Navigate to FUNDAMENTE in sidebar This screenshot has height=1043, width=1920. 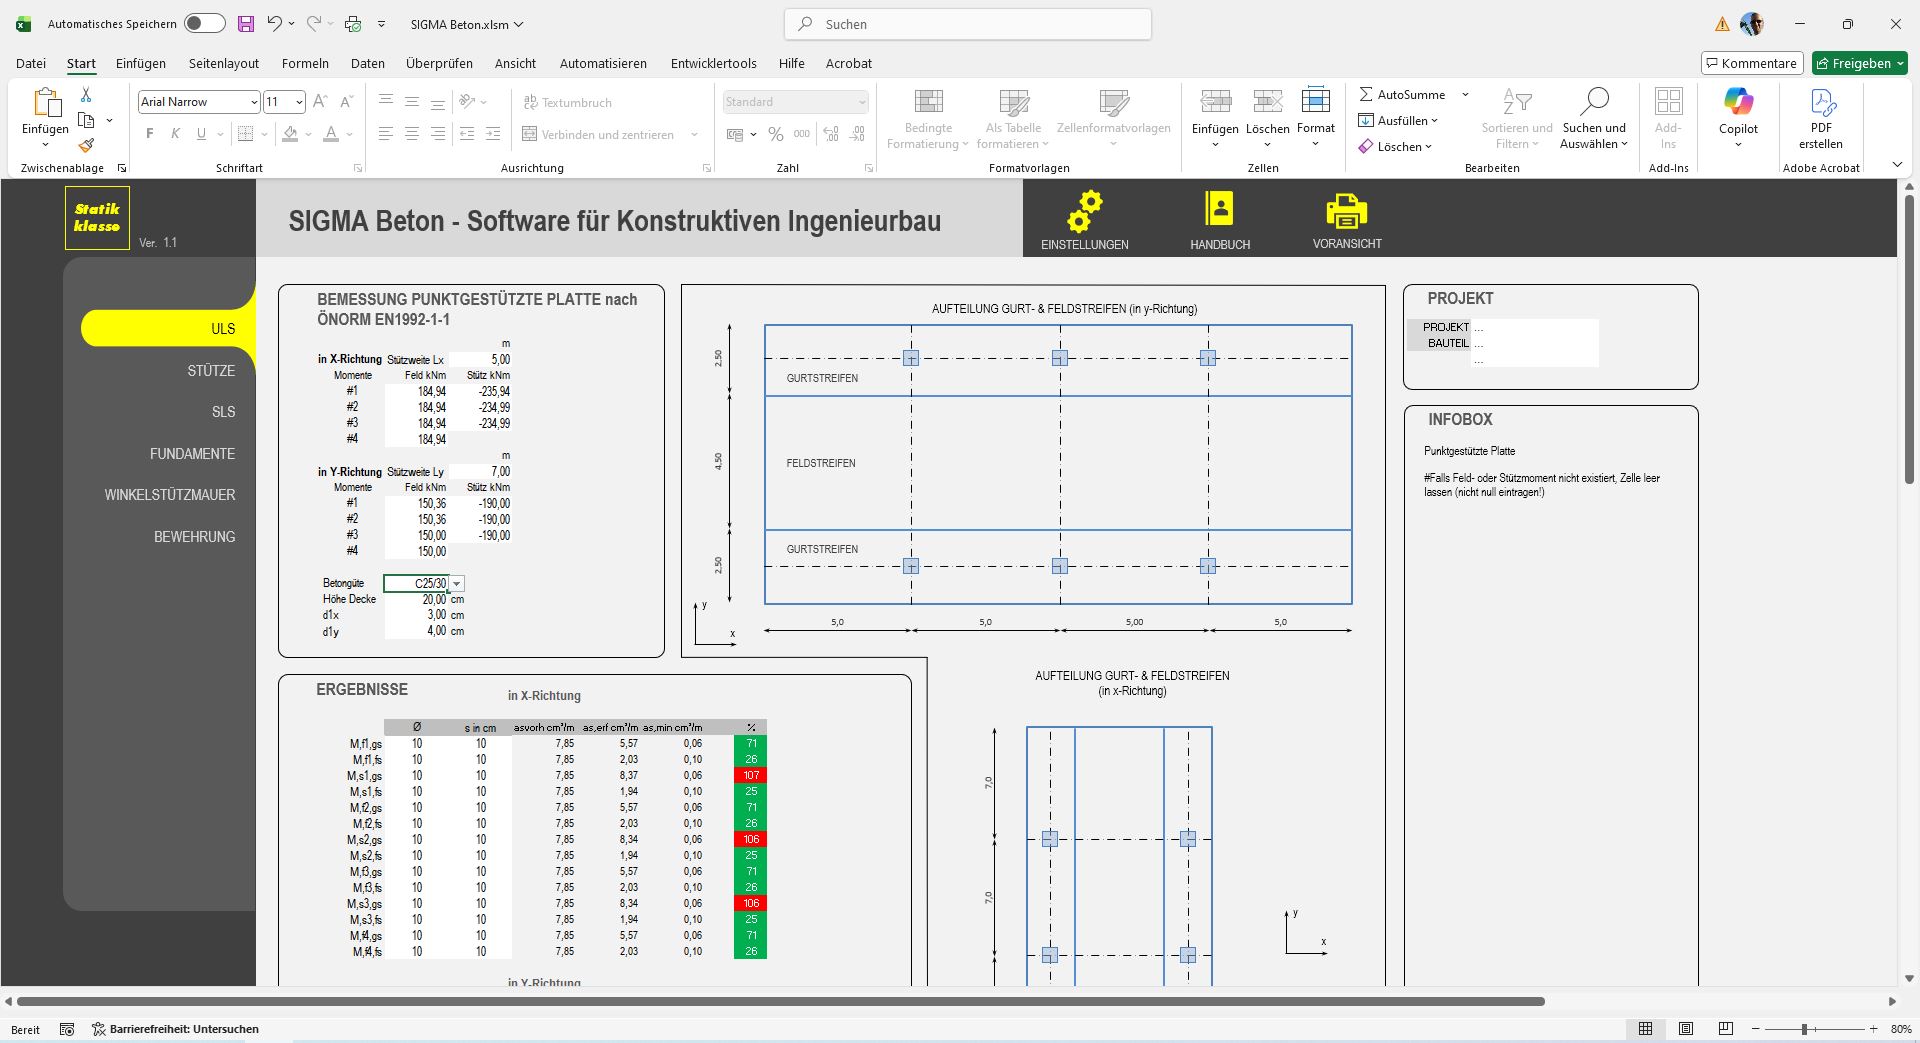192,454
